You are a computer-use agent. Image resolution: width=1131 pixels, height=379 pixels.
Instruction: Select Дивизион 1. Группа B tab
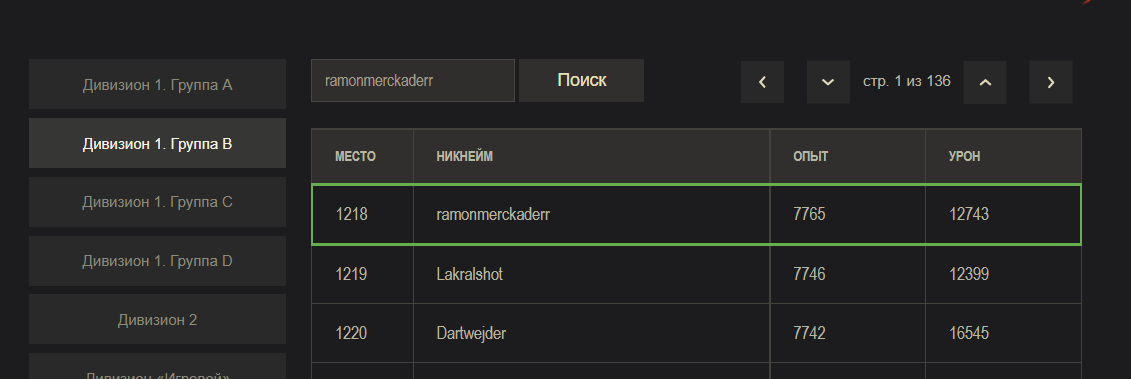coord(157,143)
